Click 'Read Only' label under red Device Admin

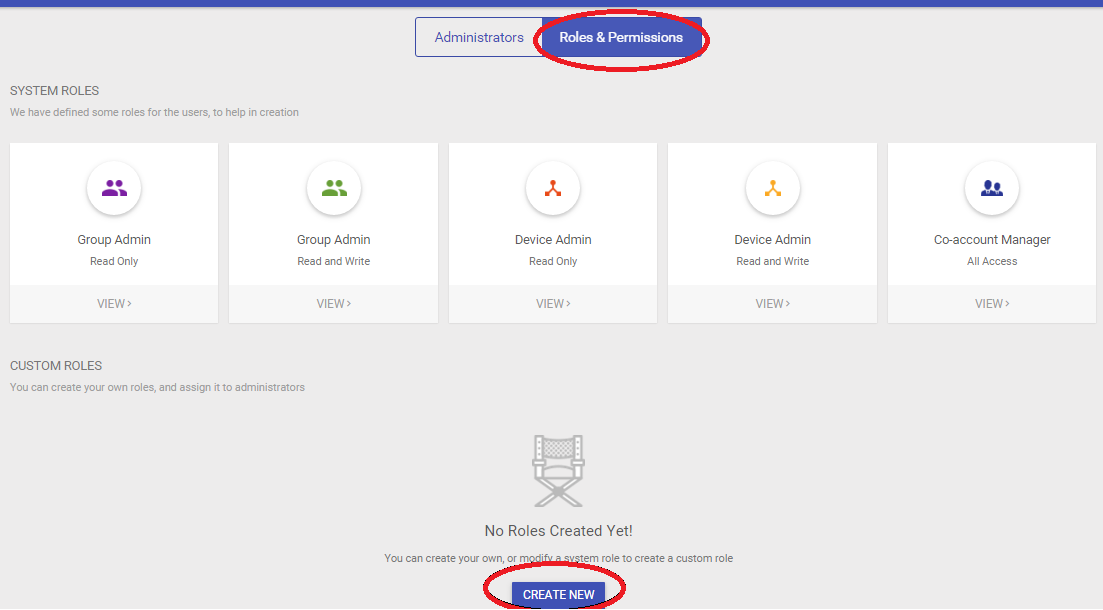[553, 261]
